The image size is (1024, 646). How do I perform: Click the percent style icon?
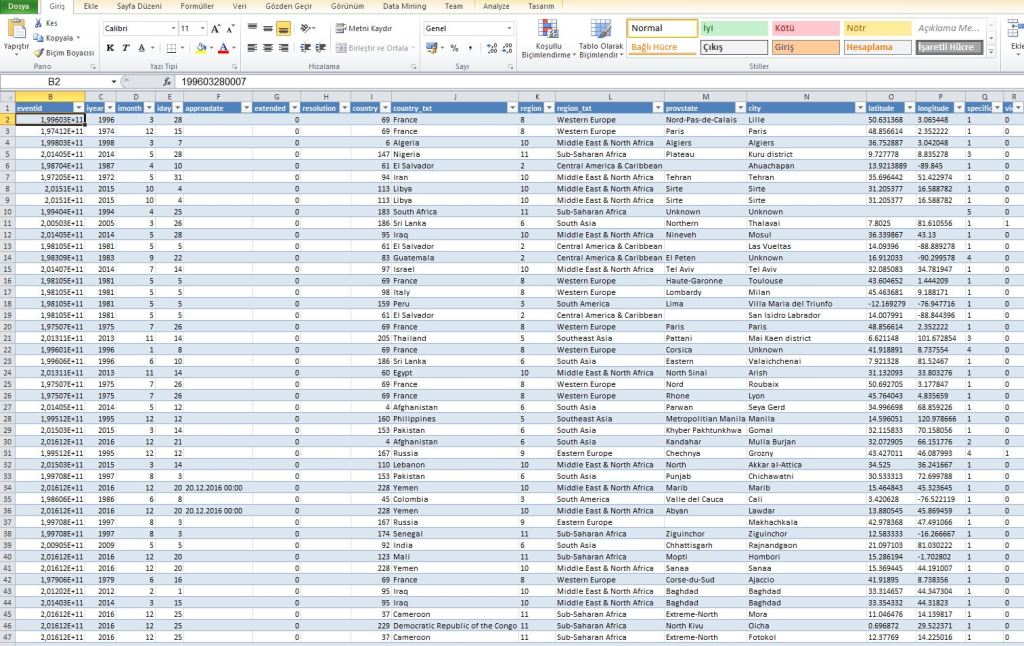point(454,48)
